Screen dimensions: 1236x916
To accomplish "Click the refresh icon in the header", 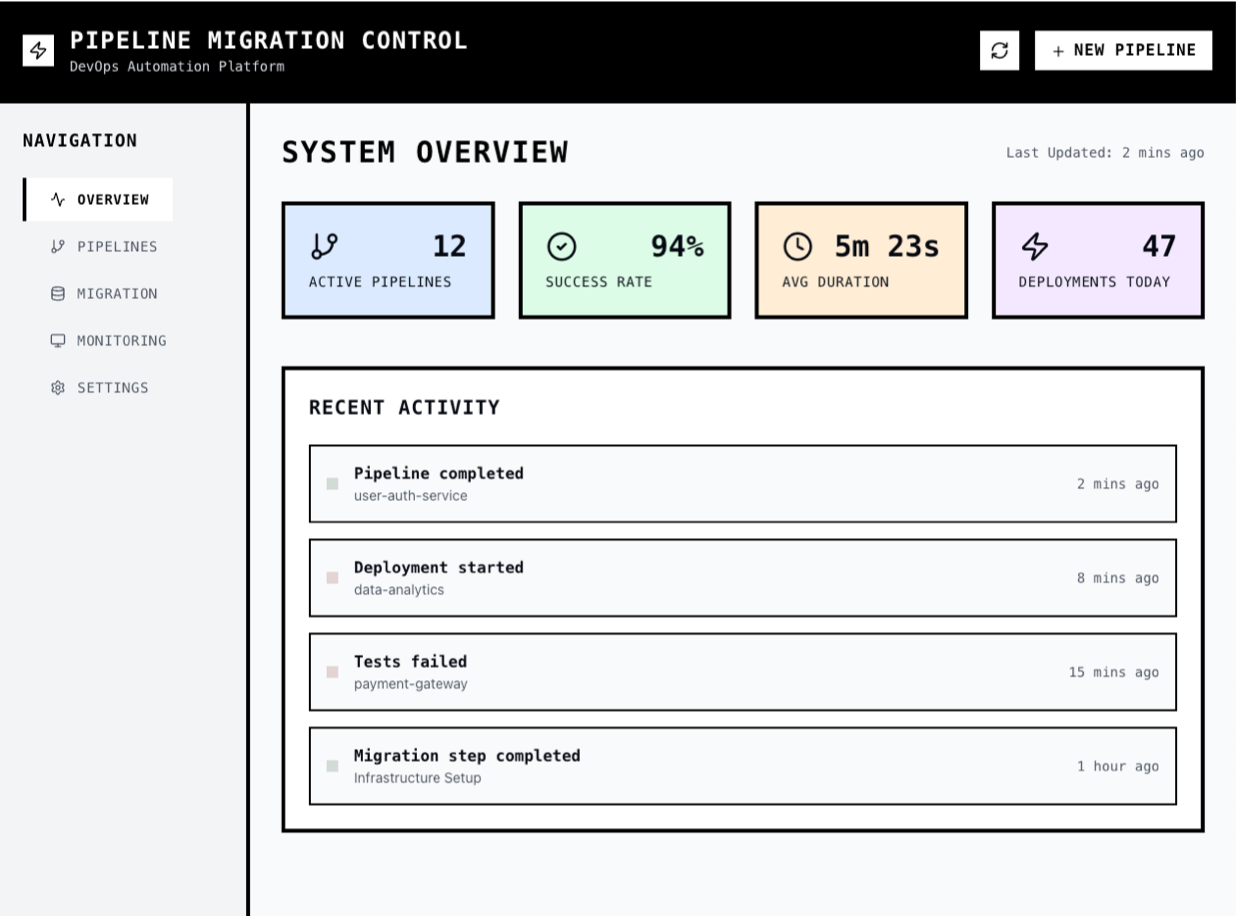I will (998, 51).
